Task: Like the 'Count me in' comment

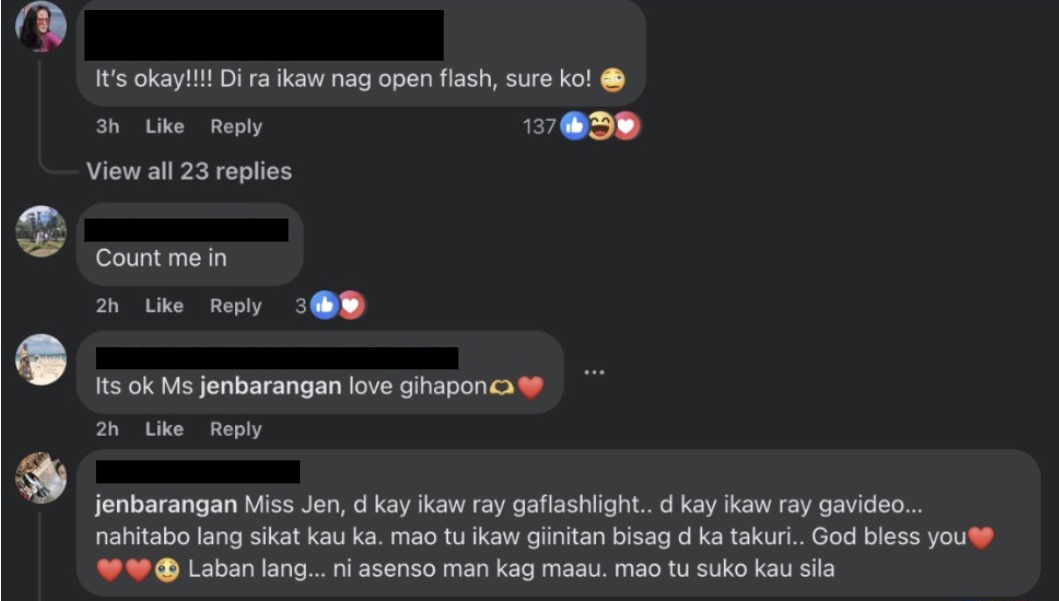Action: coord(164,306)
